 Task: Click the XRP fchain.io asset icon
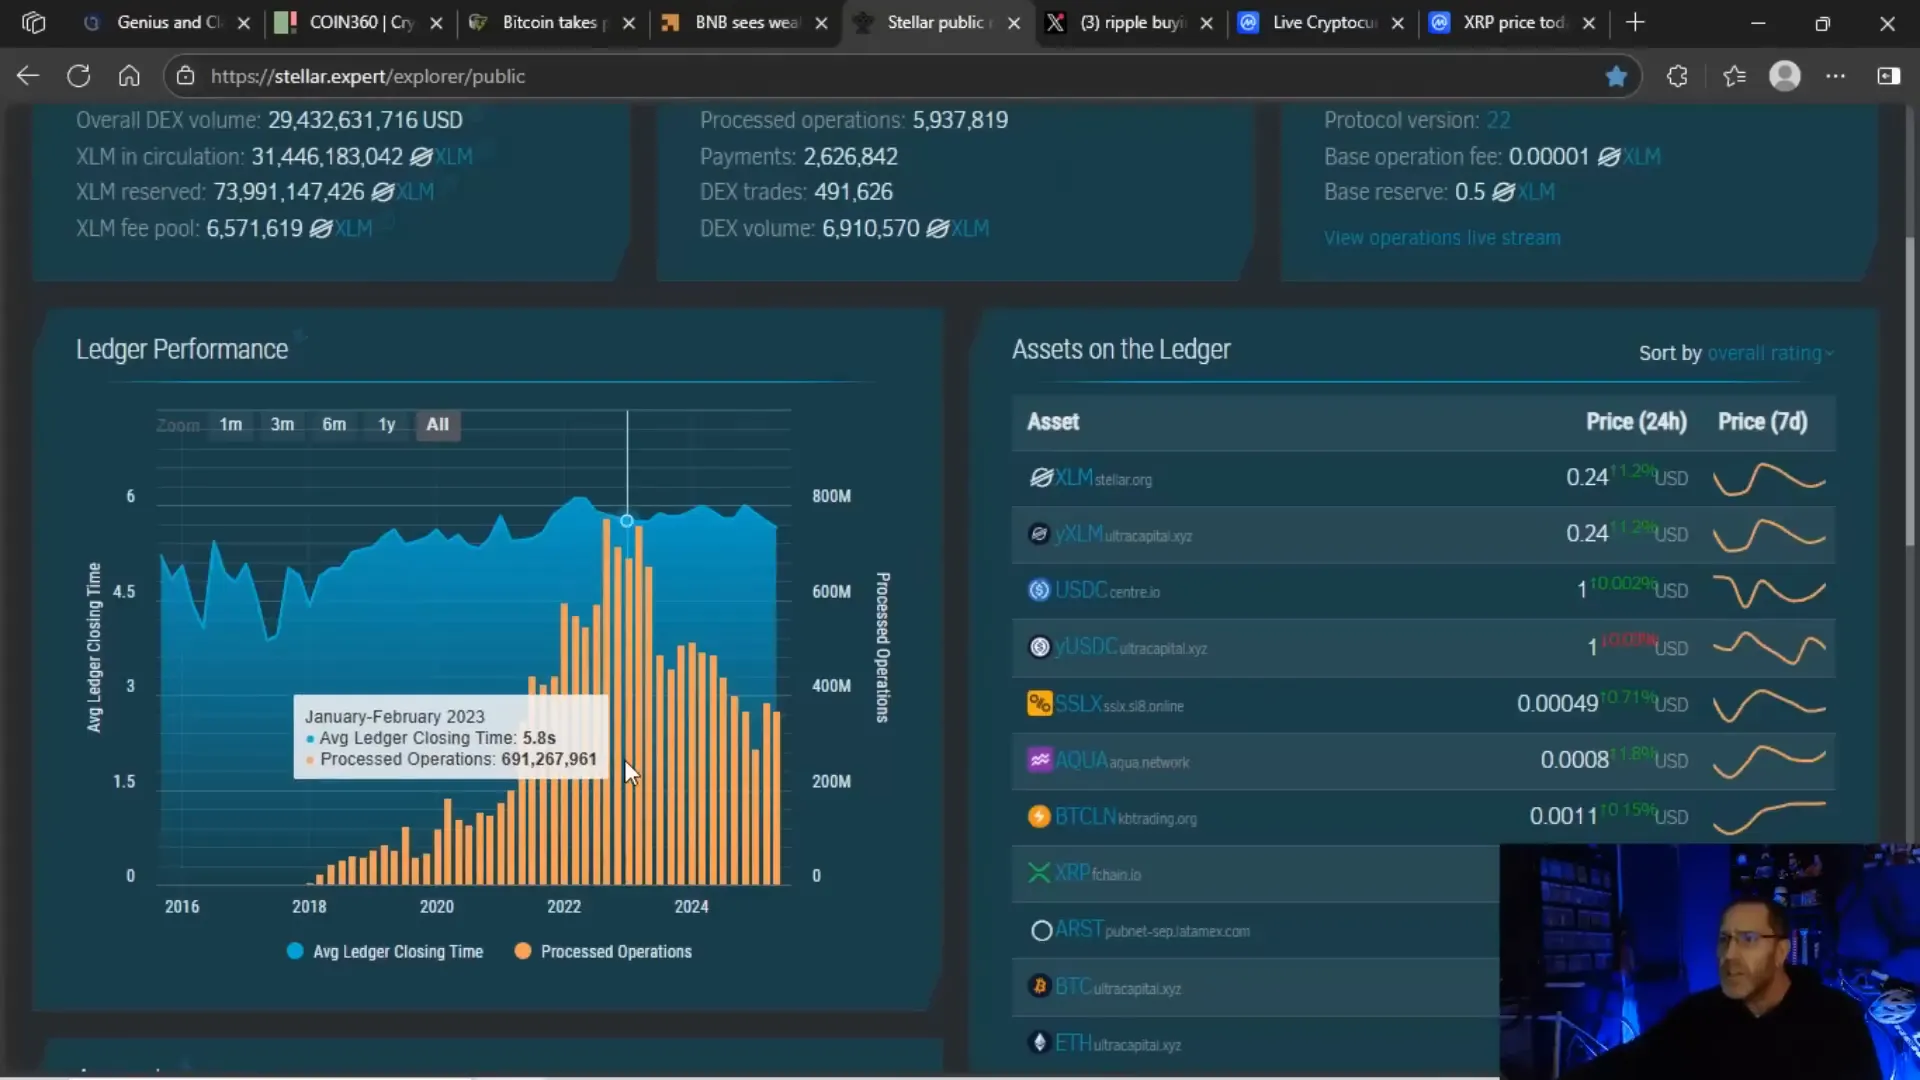1040,873
